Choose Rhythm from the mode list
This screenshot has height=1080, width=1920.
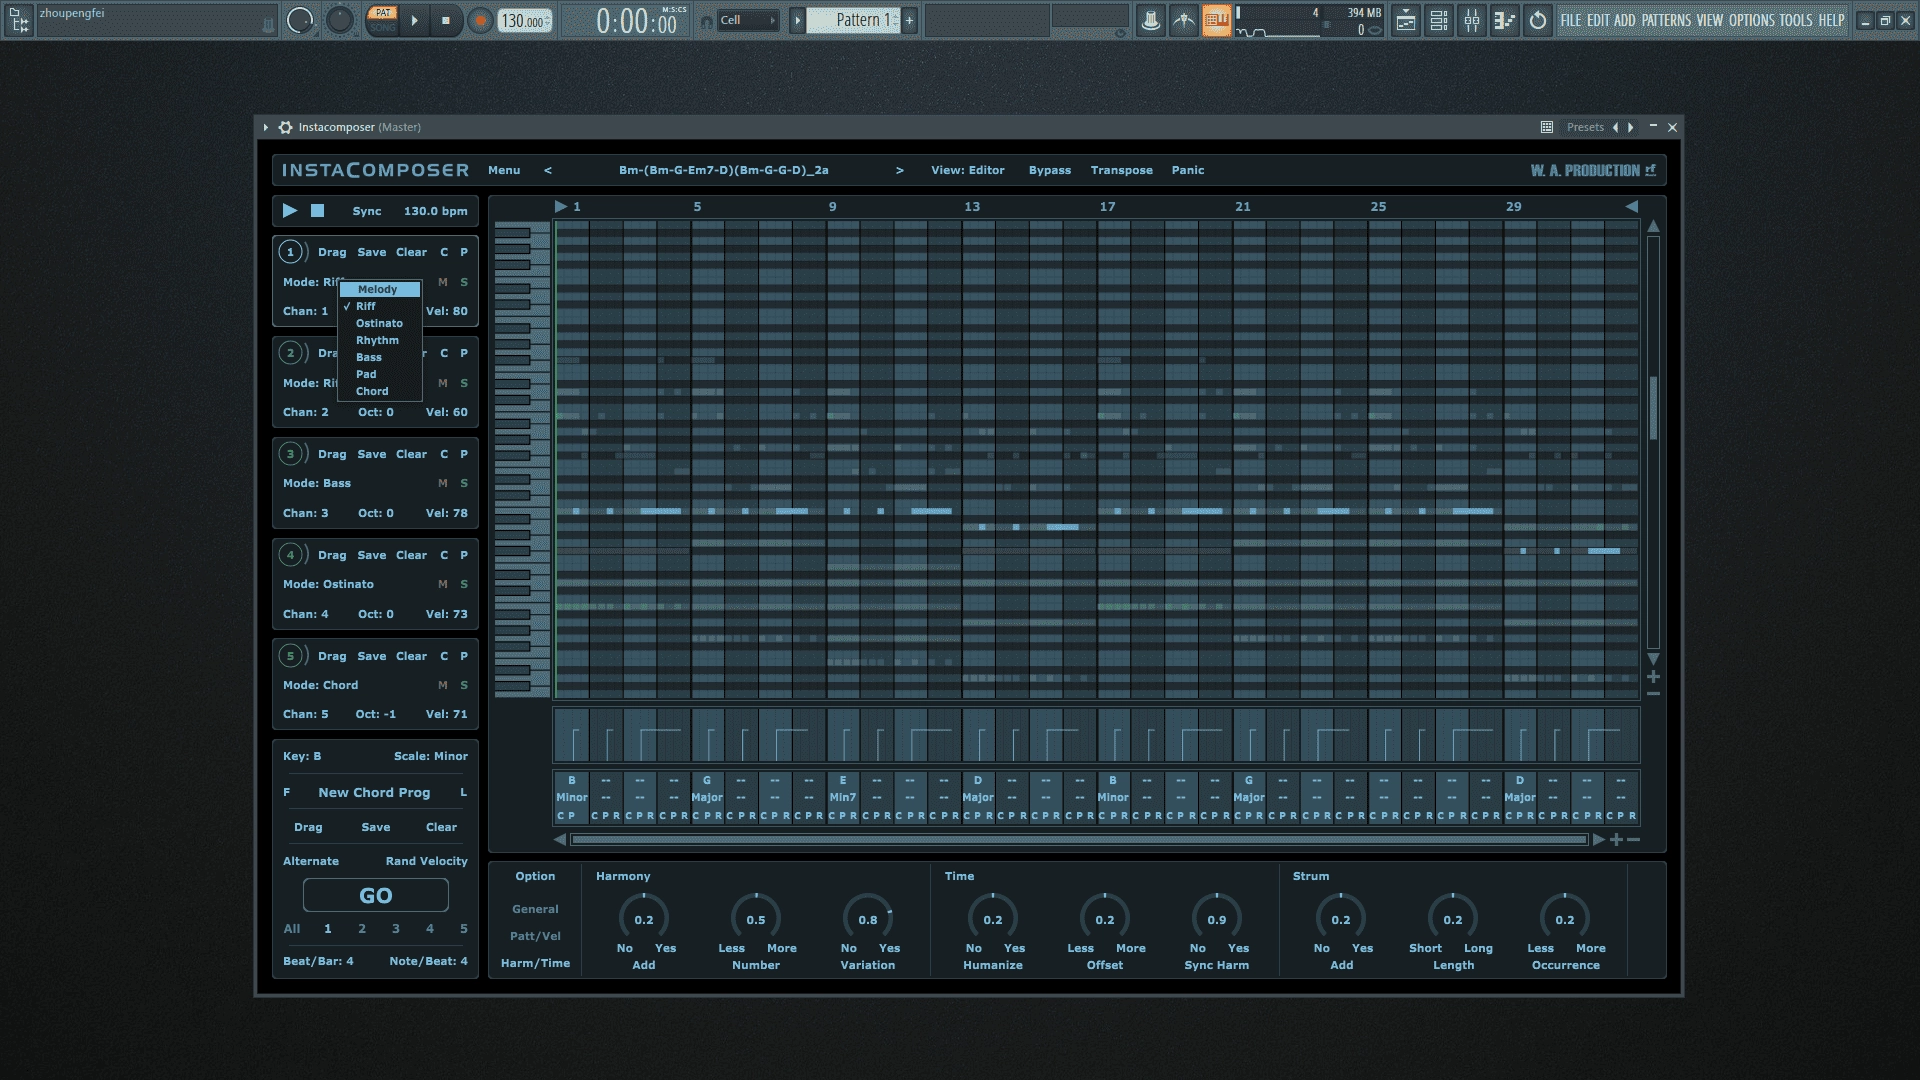(379, 340)
